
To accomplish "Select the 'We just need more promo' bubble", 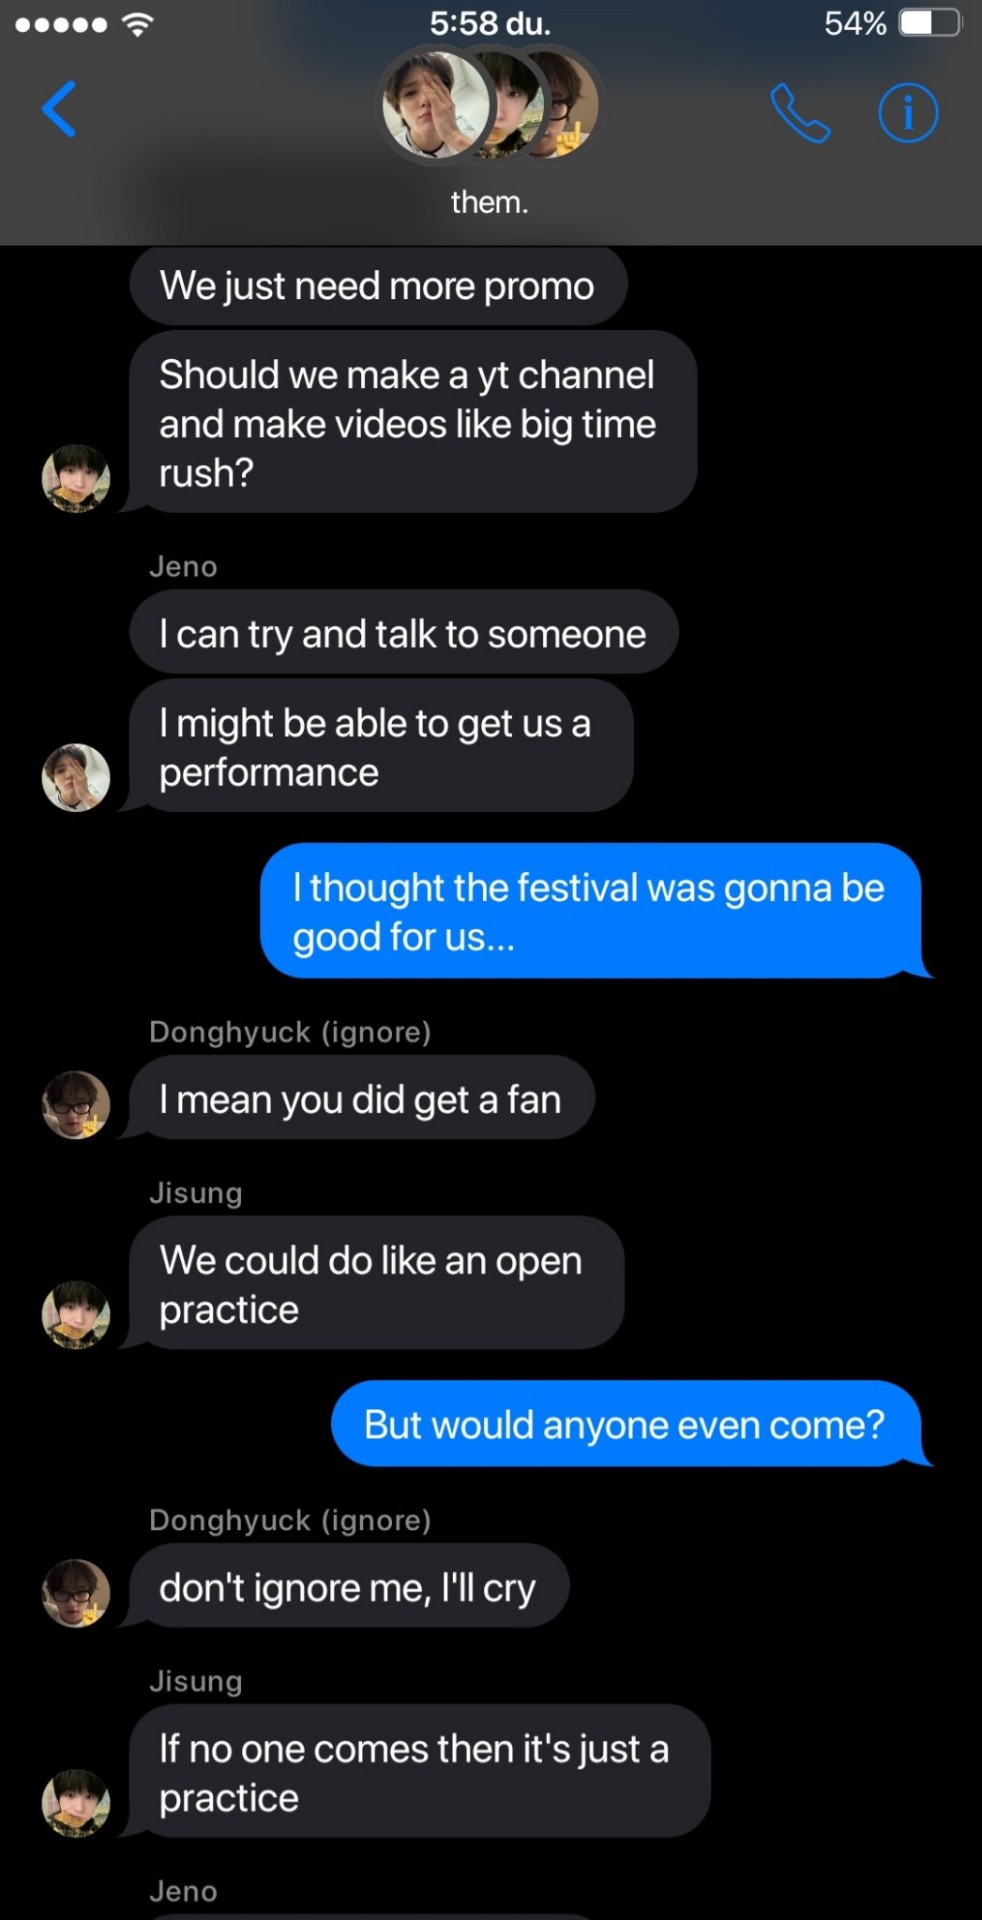I will pyautogui.click(x=377, y=286).
